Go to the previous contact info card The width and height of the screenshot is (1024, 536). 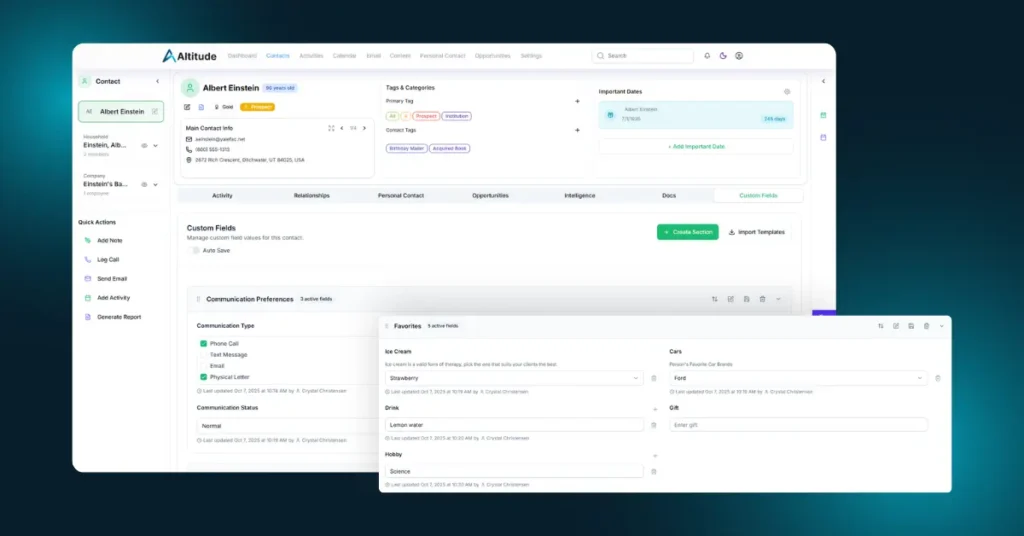342,129
